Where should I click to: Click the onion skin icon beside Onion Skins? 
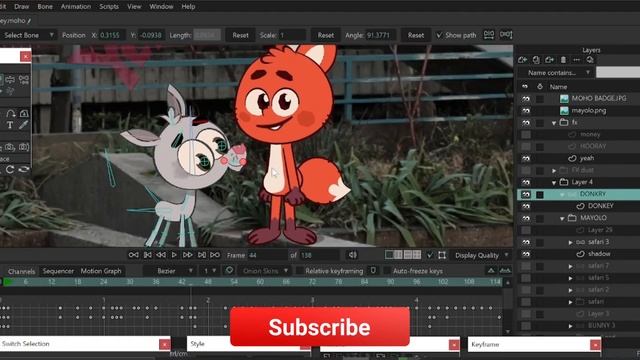pyautogui.click(x=229, y=271)
